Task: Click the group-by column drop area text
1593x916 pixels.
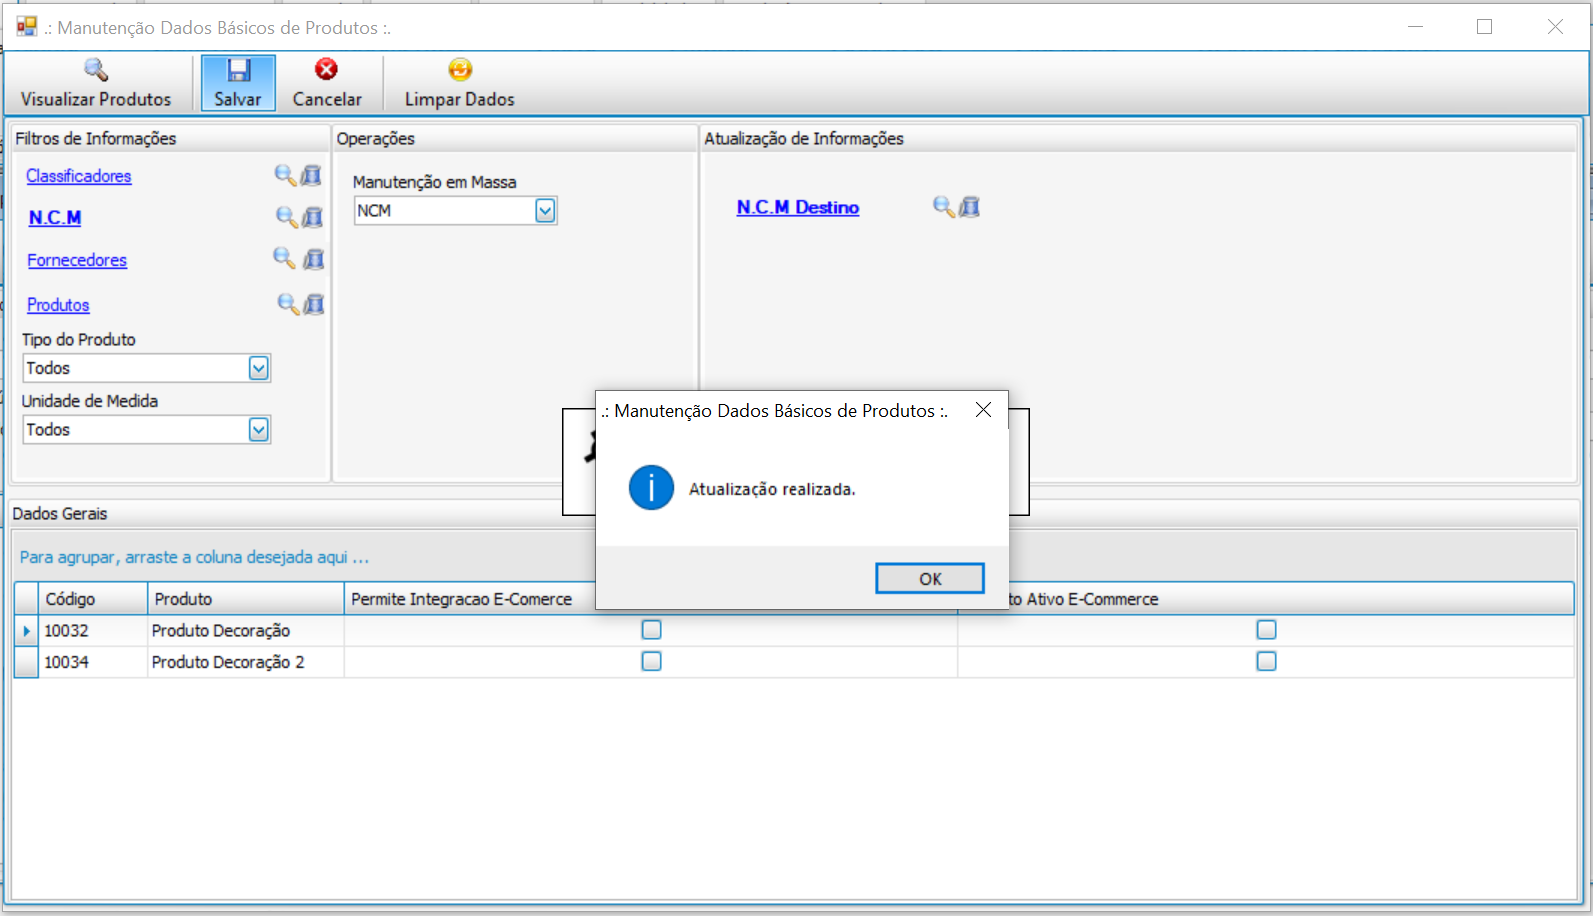Action: [x=194, y=557]
